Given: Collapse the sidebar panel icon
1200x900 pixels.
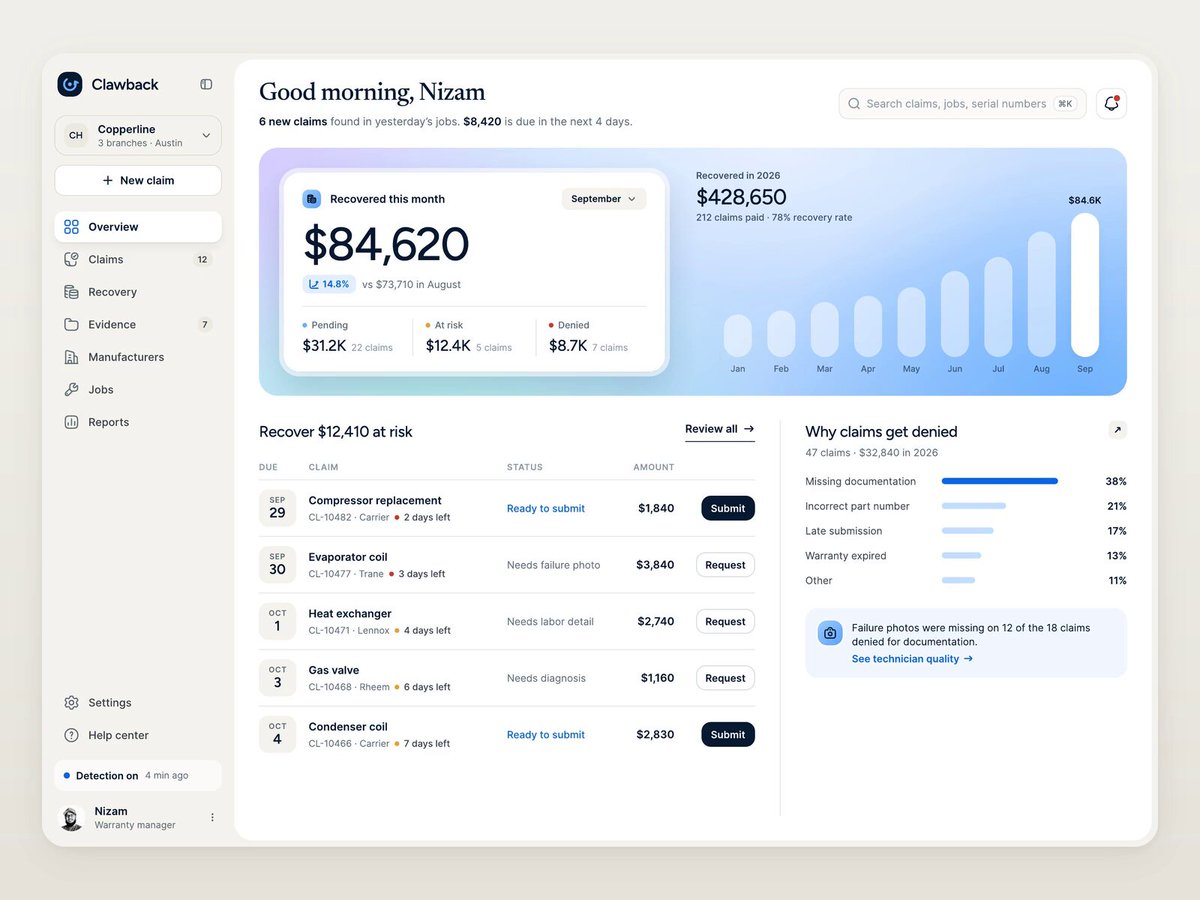Looking at the screenshot, I should pyautogui.click(x=206, y=84).
